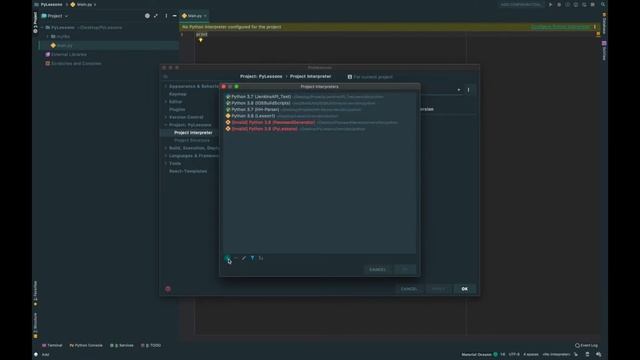Open the Project side tool tab
The width and height of the screenshot is (640, 360).
click(x=36, y=22)
